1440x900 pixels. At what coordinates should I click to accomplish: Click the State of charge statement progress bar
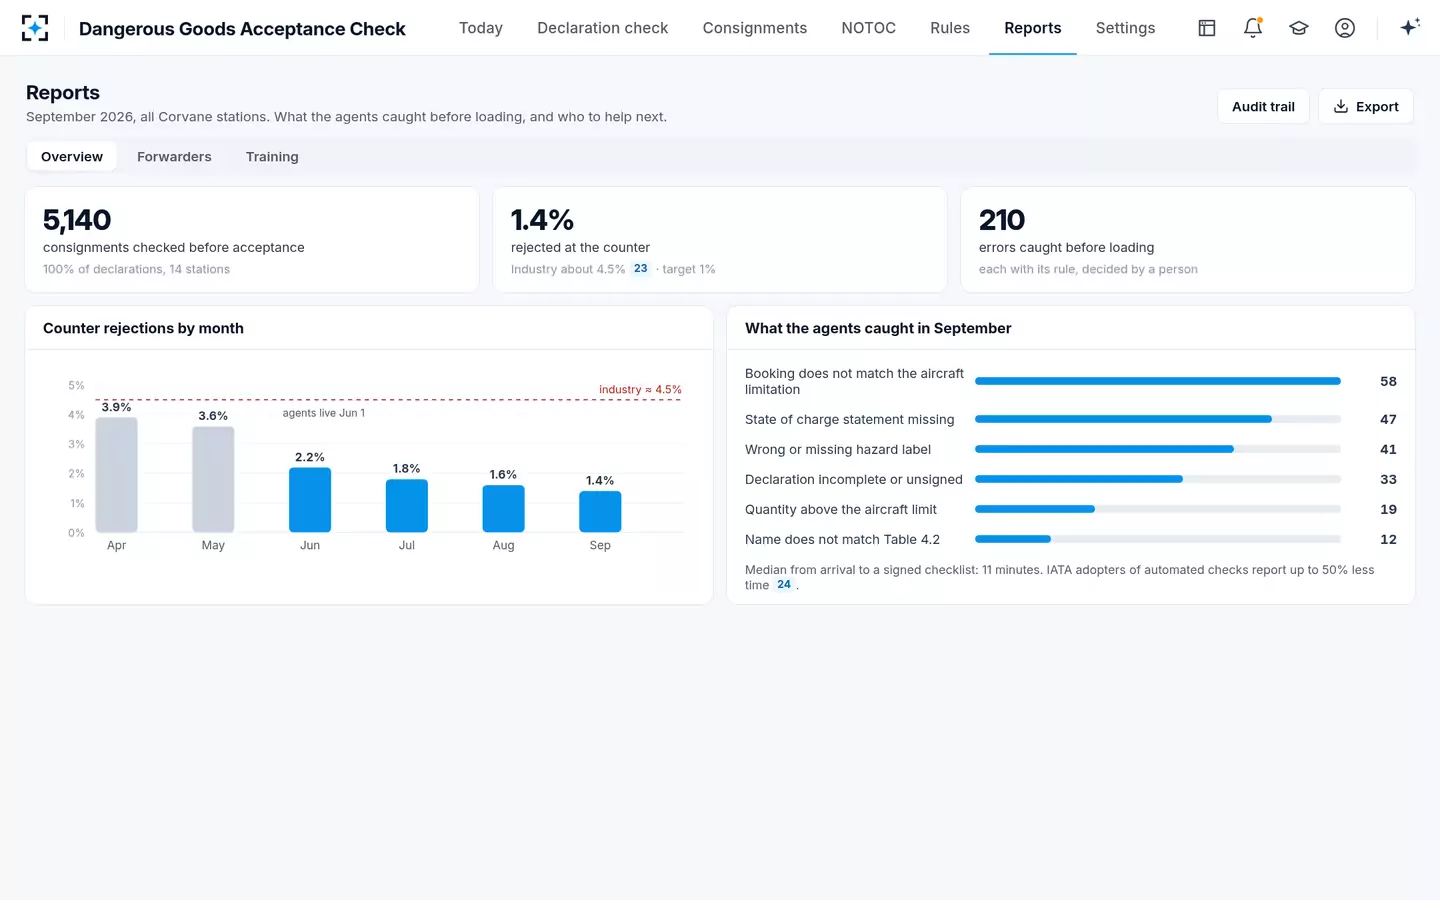[1158, 420]
